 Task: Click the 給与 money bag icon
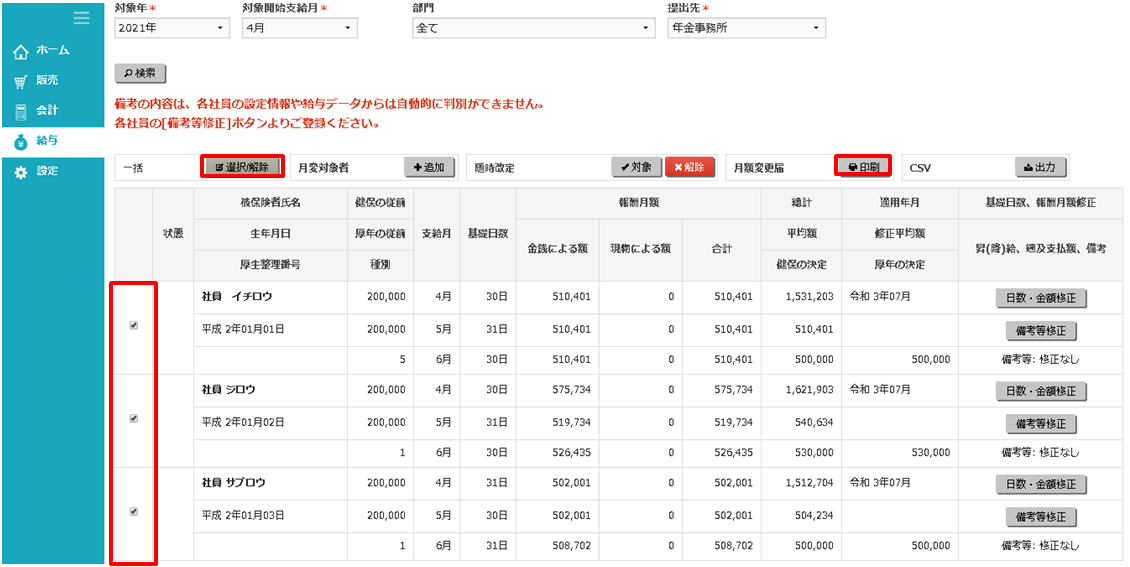21,142
